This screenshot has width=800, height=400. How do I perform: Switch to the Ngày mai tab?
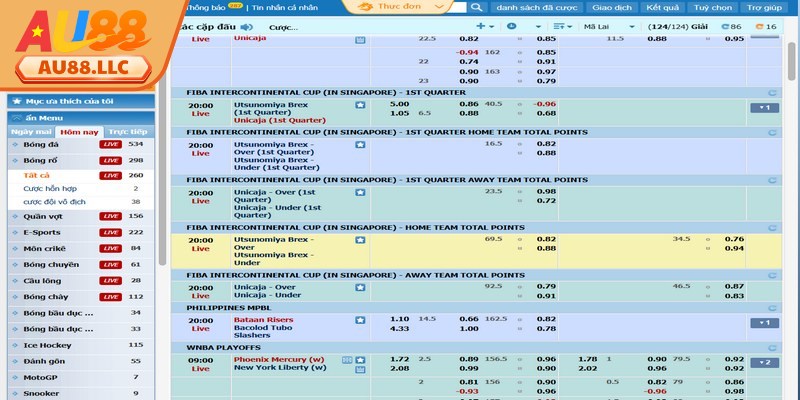[32, 132]
